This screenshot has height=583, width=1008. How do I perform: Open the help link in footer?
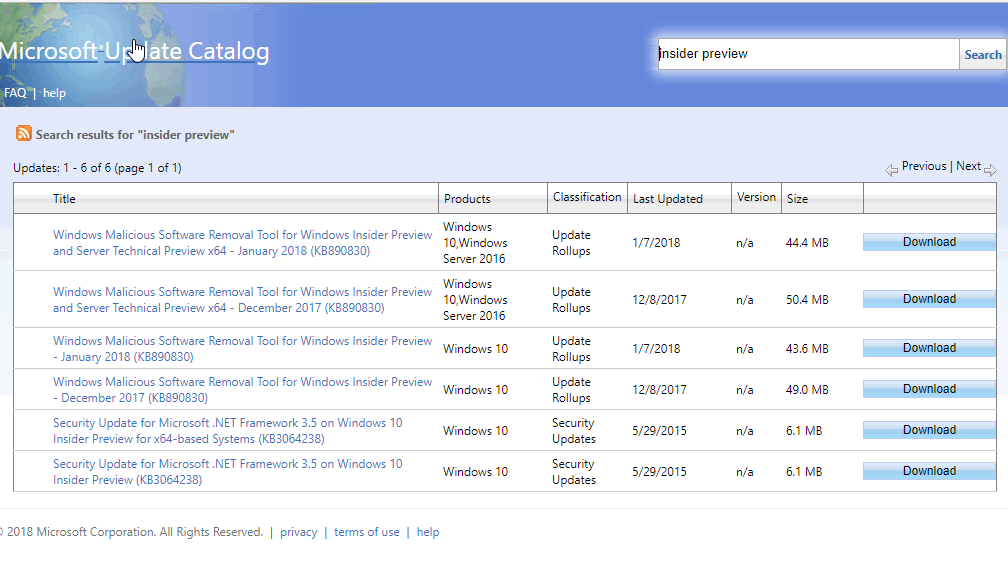click(x=428, y=532)
